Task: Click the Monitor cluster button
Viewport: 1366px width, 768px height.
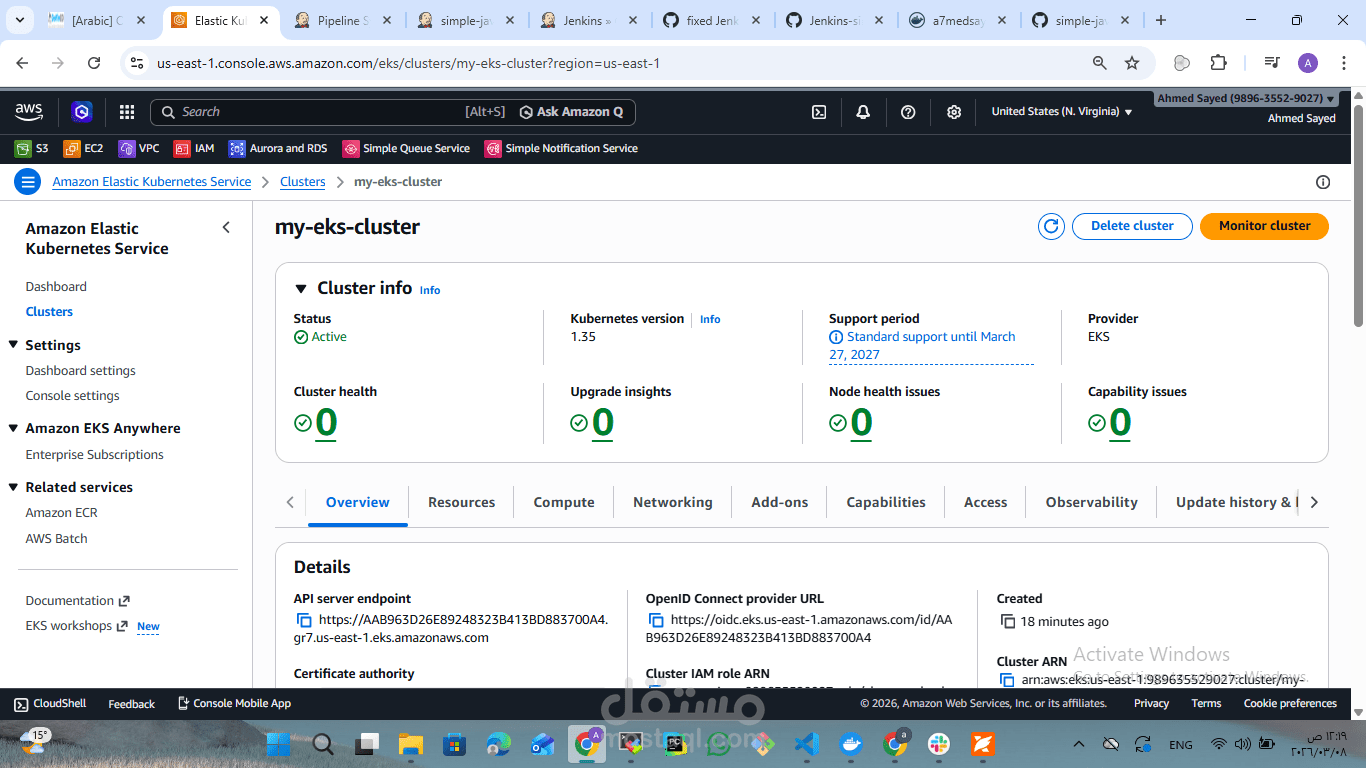Action: (1265, 226)
